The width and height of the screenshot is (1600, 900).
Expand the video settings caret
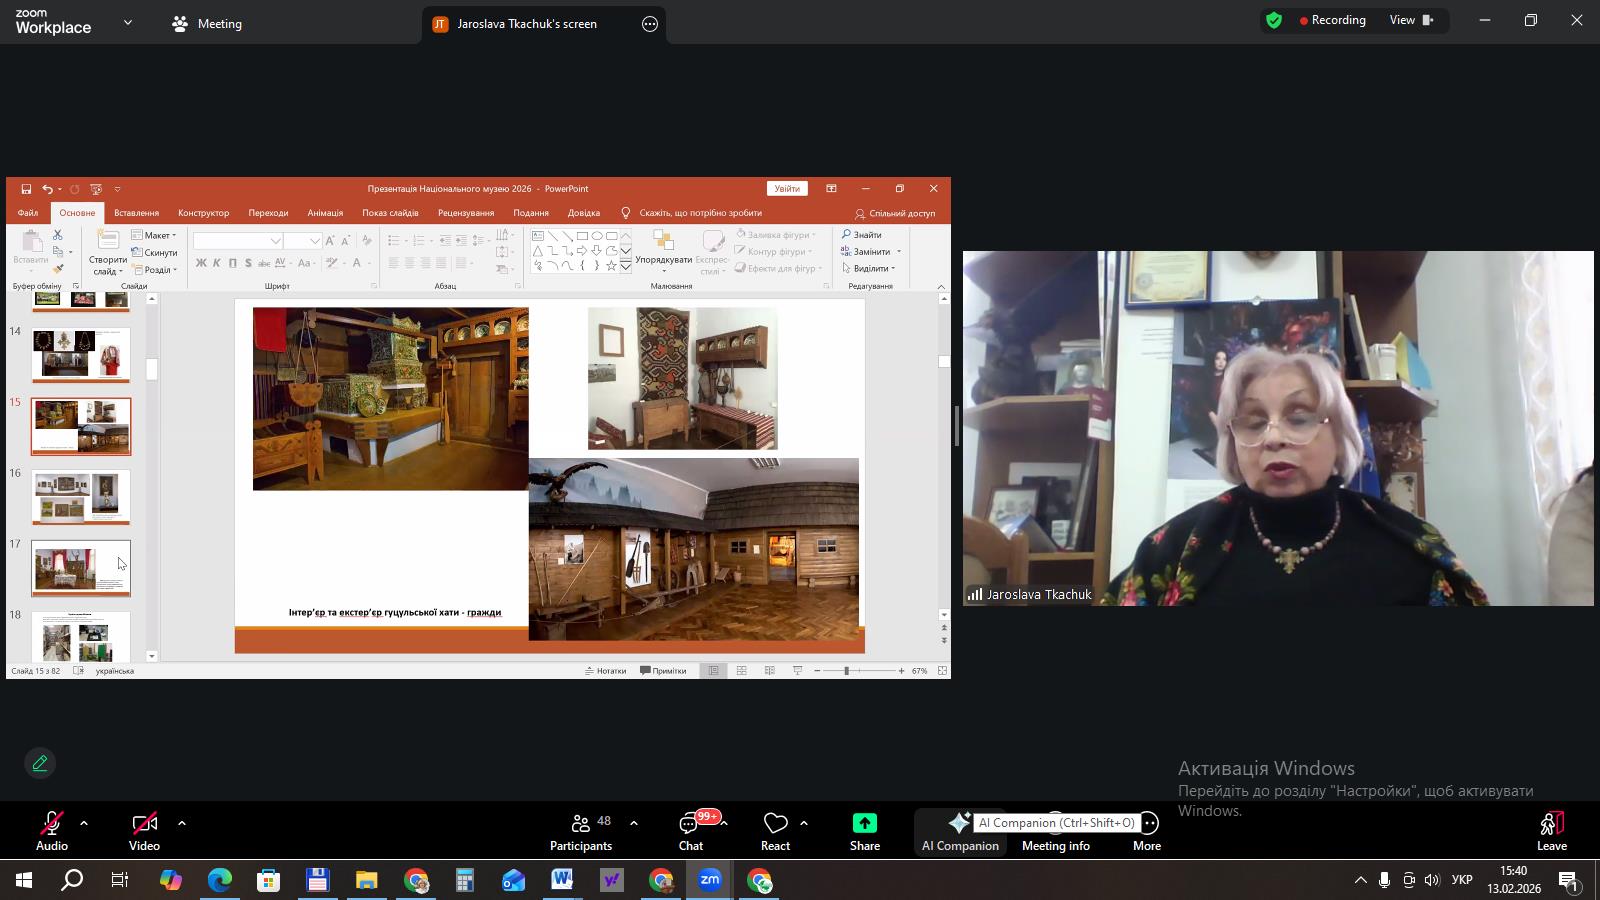point(182,824)
